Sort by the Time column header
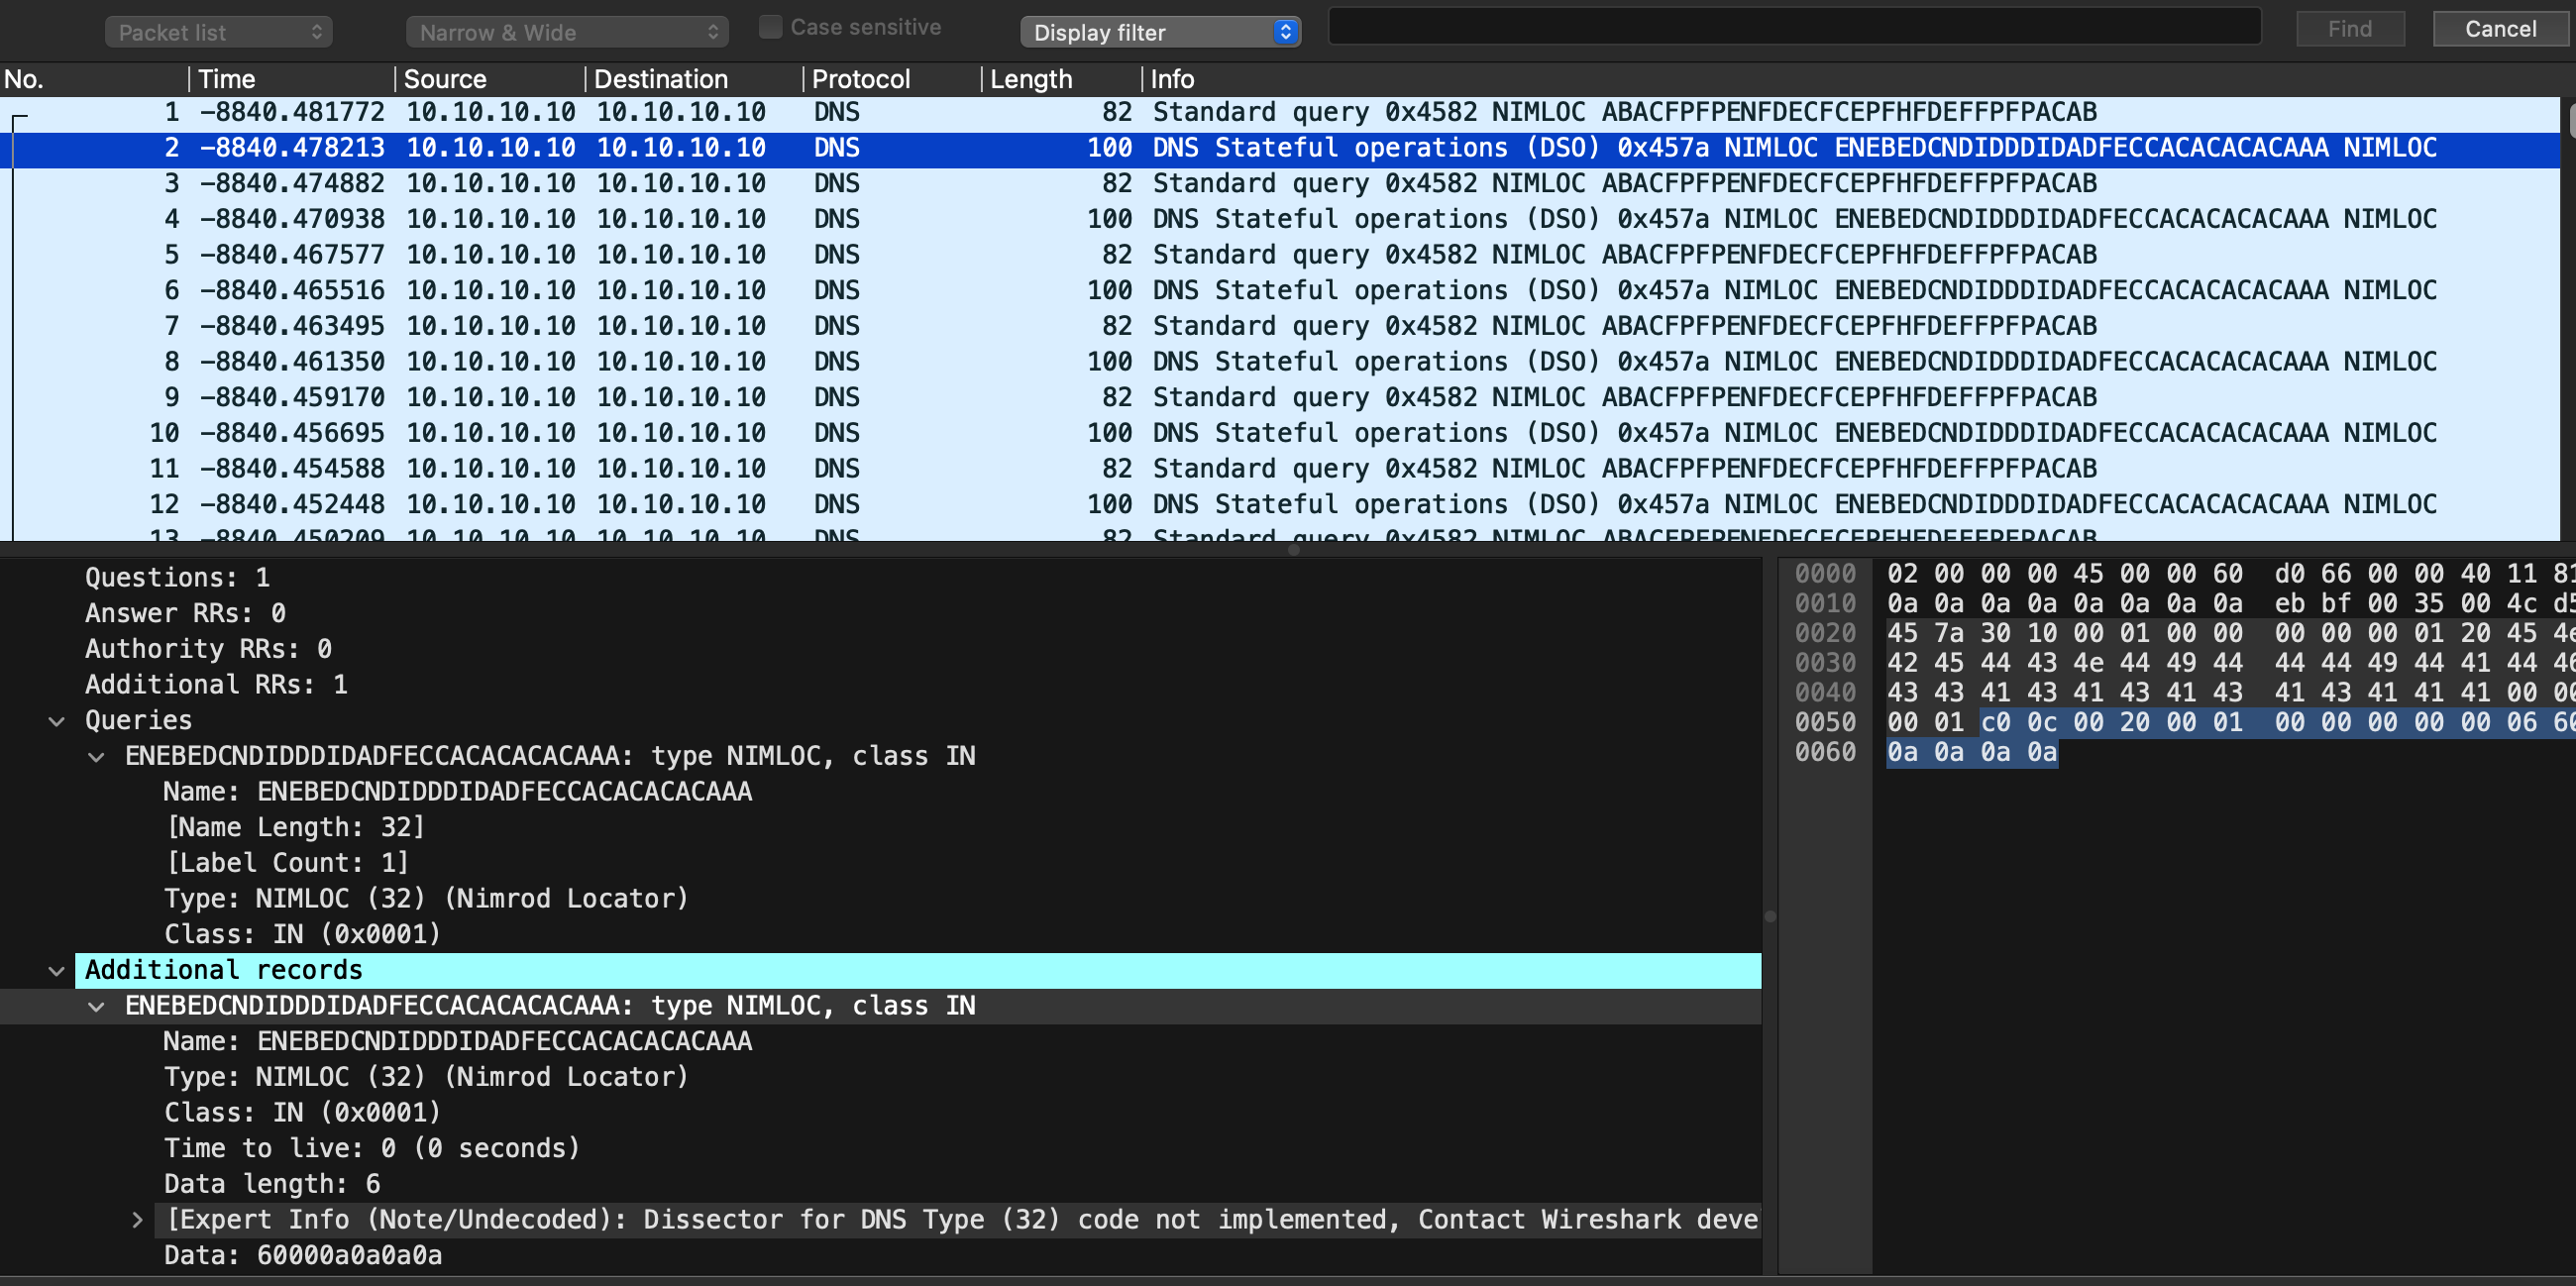Image resolution: width=2576 pixels, height=1286 pixels. tap(293, 79)
